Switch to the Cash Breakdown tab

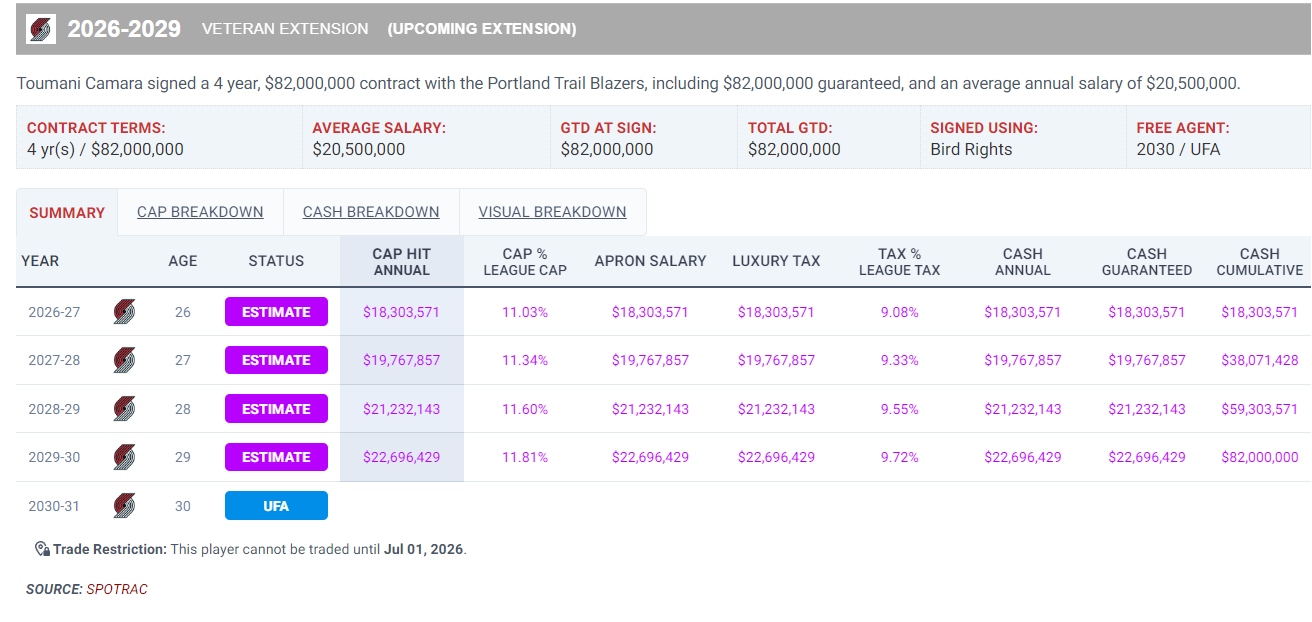tap(371, 212)
